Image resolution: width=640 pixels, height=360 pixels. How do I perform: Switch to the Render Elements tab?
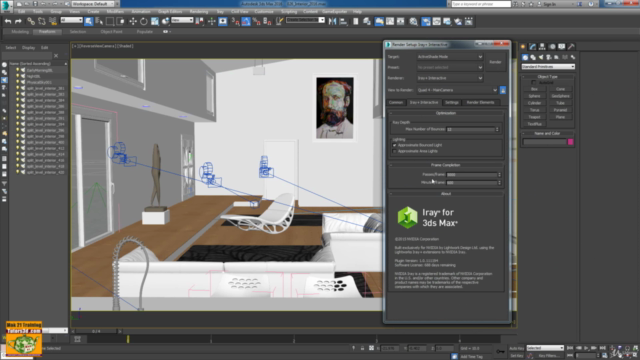pyautogui.click(x=480, y=102)
